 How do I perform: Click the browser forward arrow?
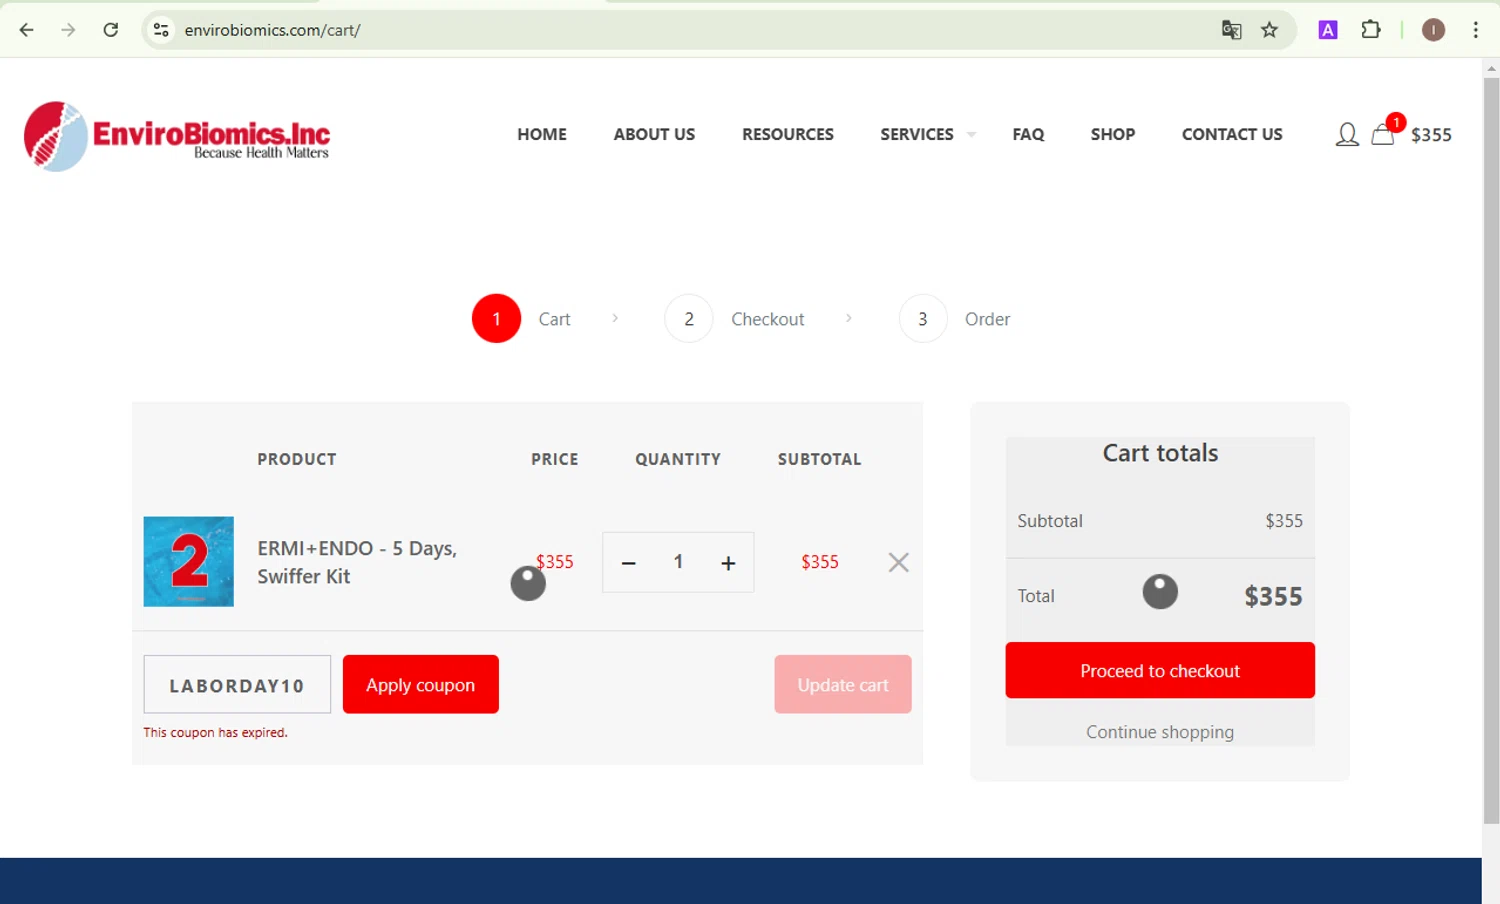(68, 30)
